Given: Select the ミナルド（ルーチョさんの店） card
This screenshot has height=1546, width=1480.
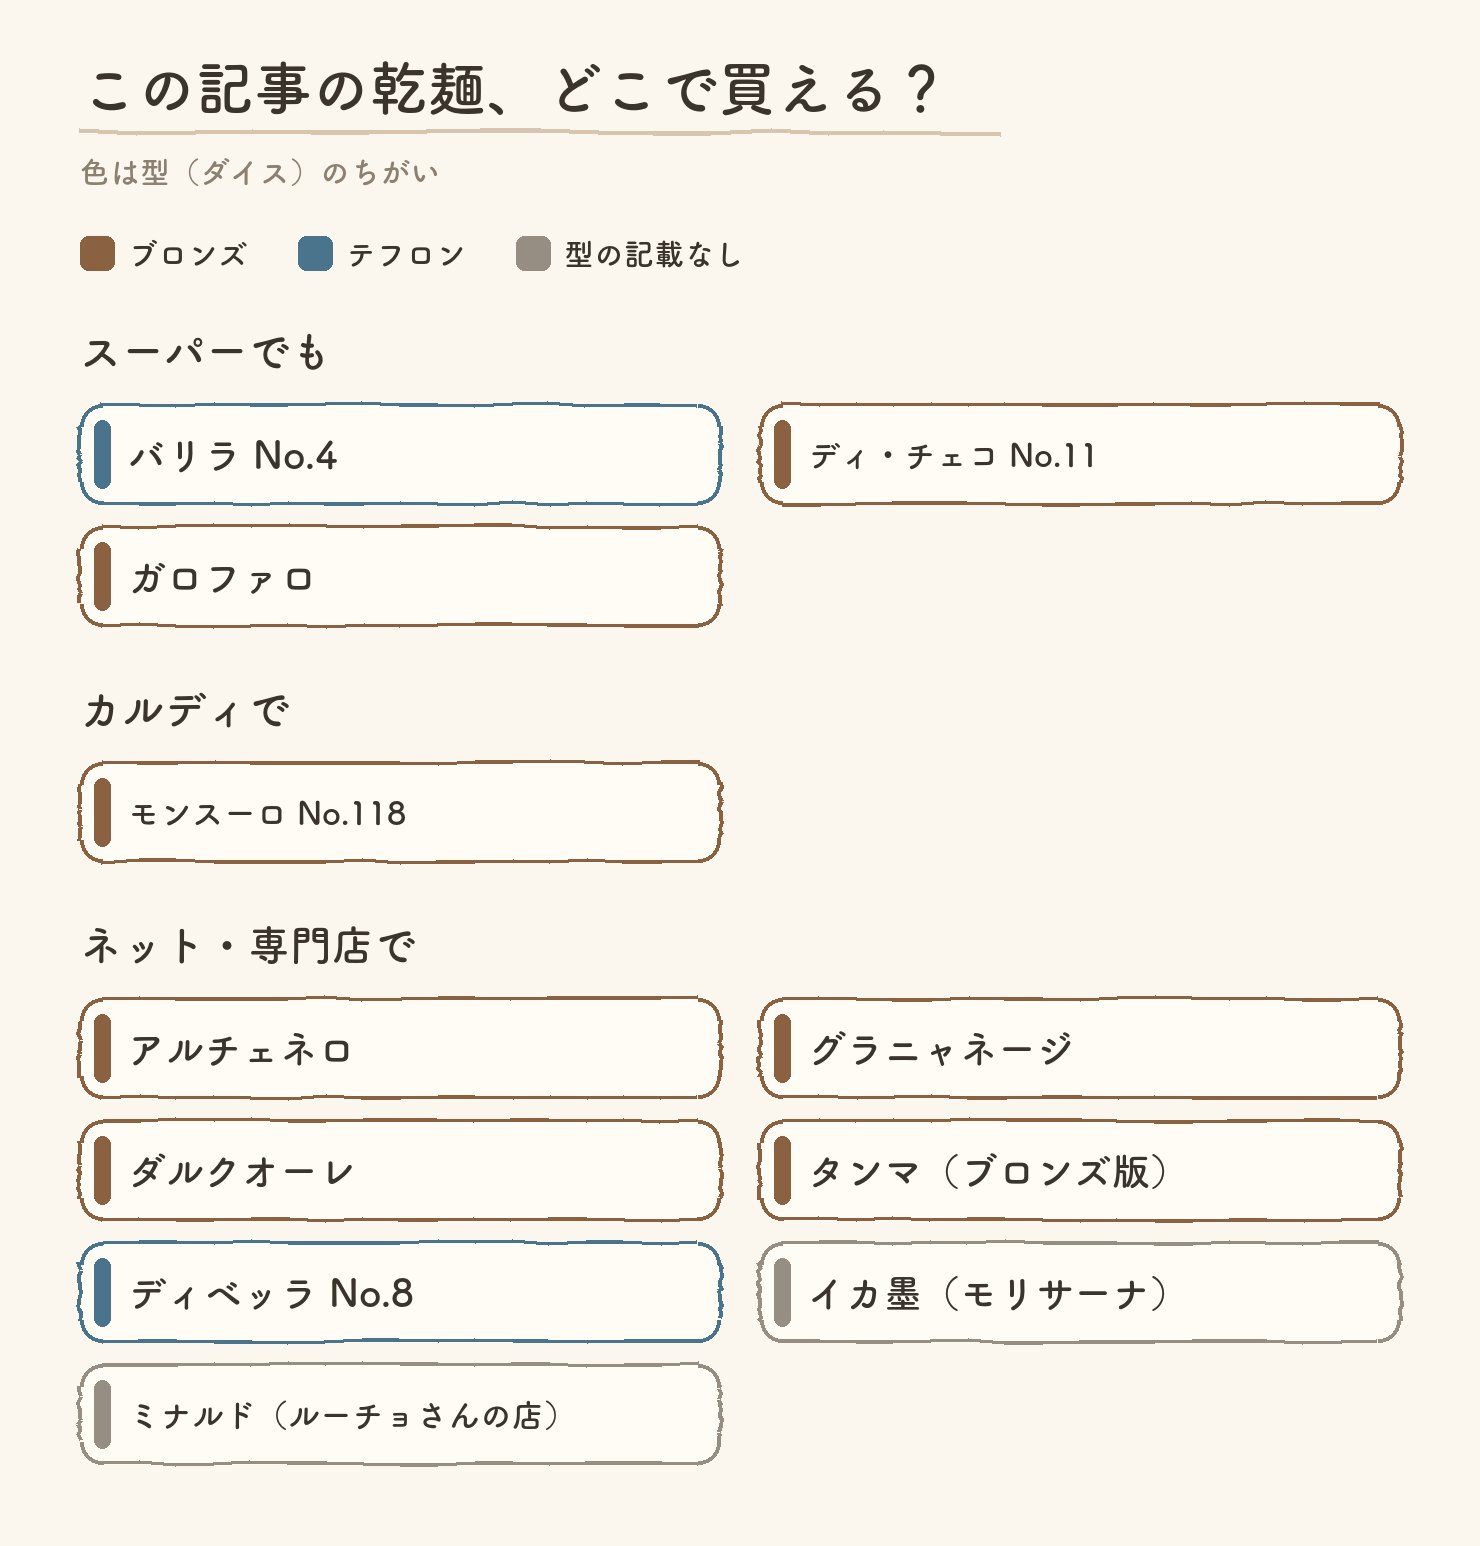Looking at the screenshot, I should [x=400, y=1414].
